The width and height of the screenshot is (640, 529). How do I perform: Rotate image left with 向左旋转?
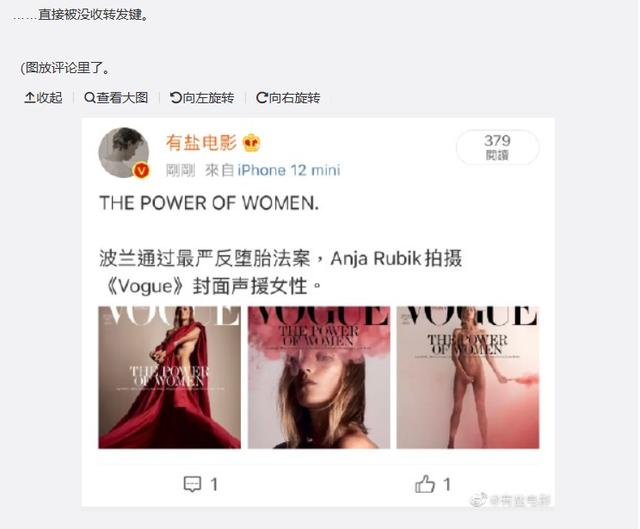pyautogui.click(x=202, y=98)
